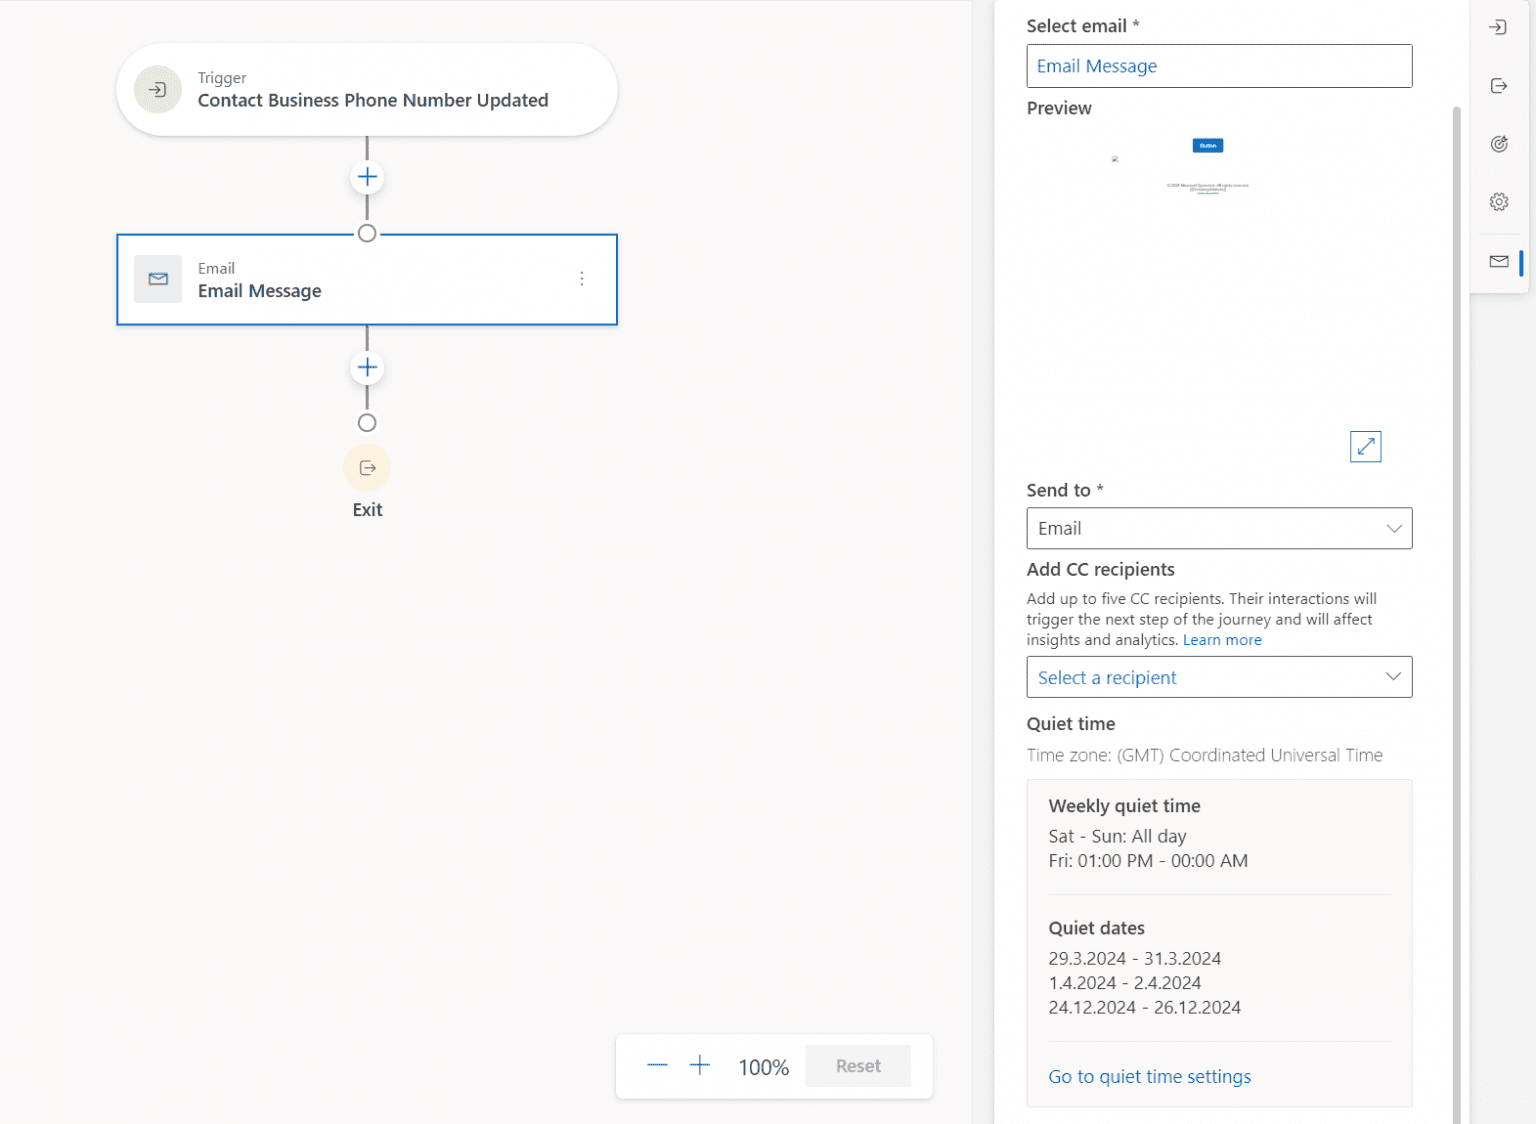Open the journey Goal target icon

(1499, 143)
